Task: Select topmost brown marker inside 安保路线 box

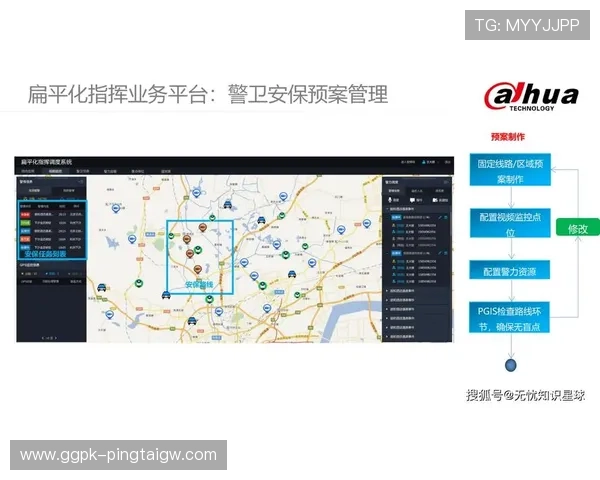Action: tap(203, 228)
